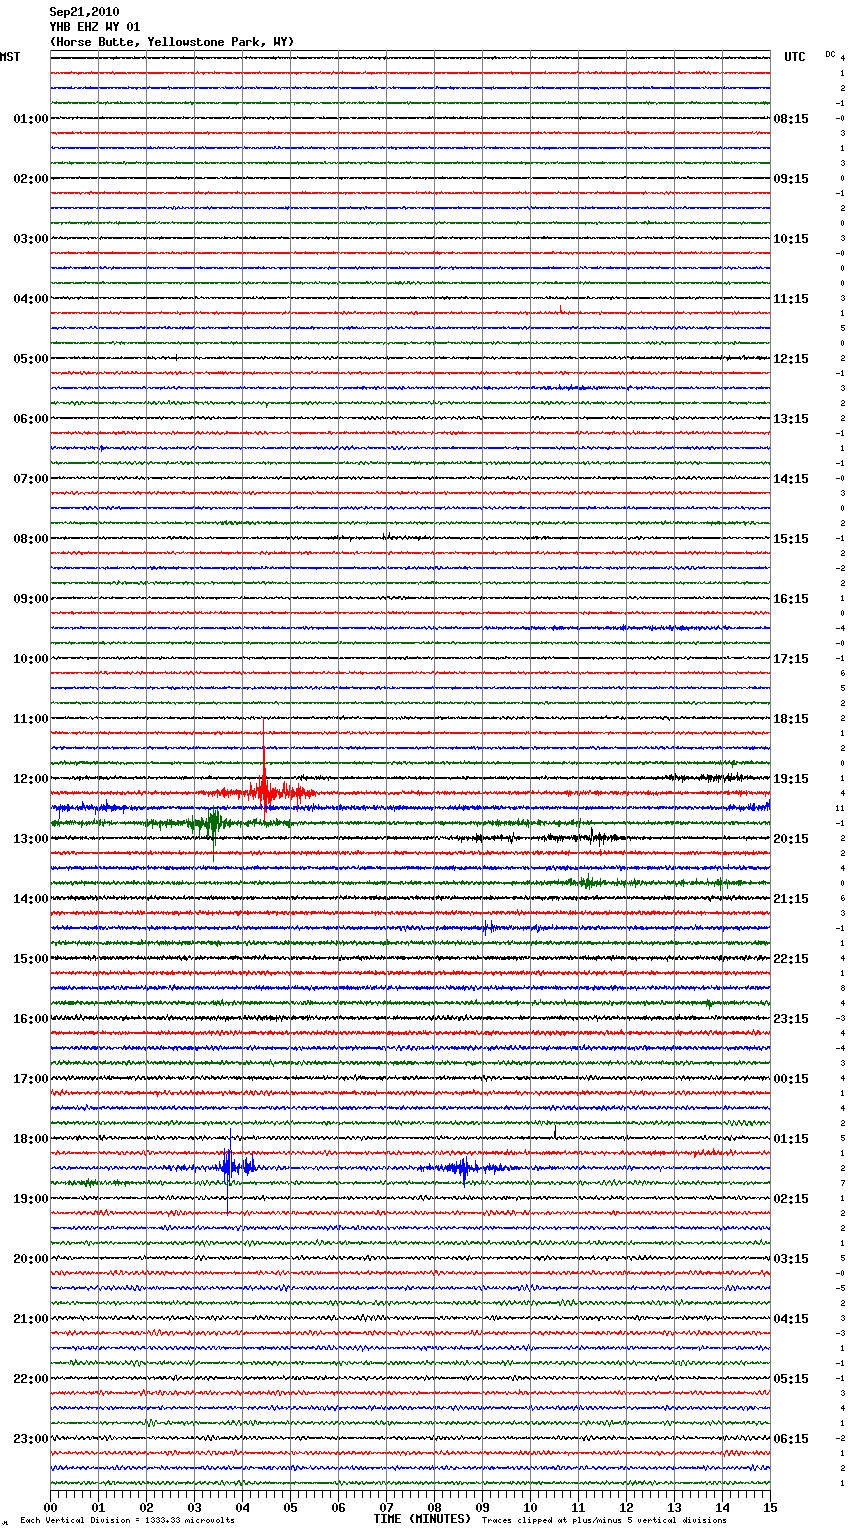
Task: Click minute 12 tick label on bottom axis
Action: coord(626,1507)
